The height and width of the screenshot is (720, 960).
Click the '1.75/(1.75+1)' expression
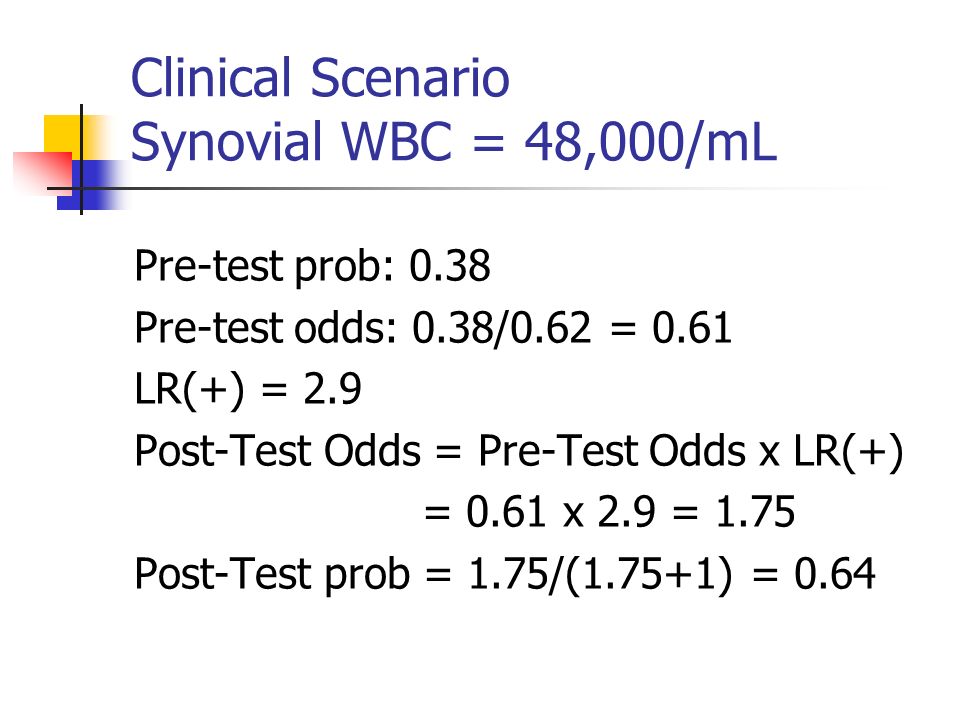tap(601, 574)
